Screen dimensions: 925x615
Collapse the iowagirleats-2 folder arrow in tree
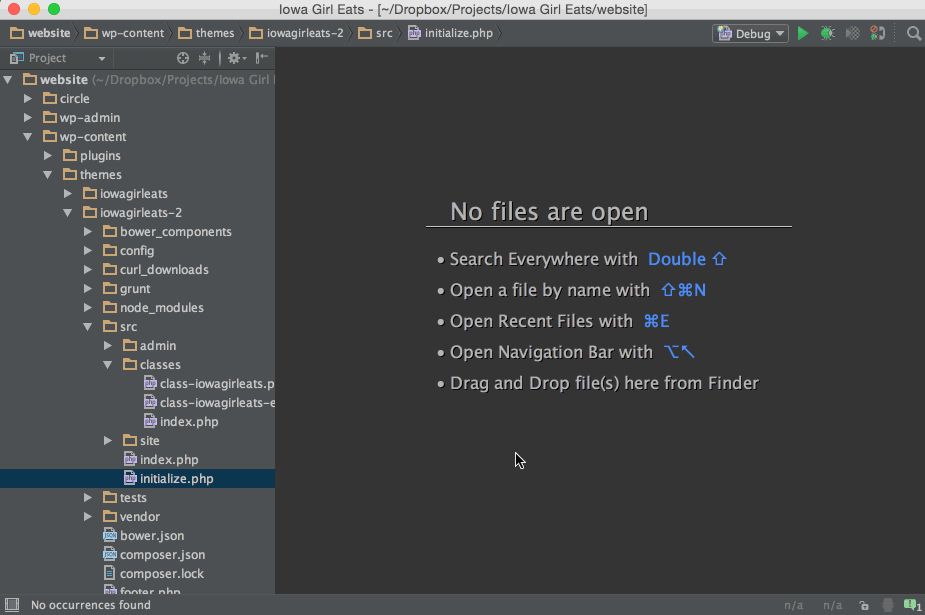[x=68, y=212]
